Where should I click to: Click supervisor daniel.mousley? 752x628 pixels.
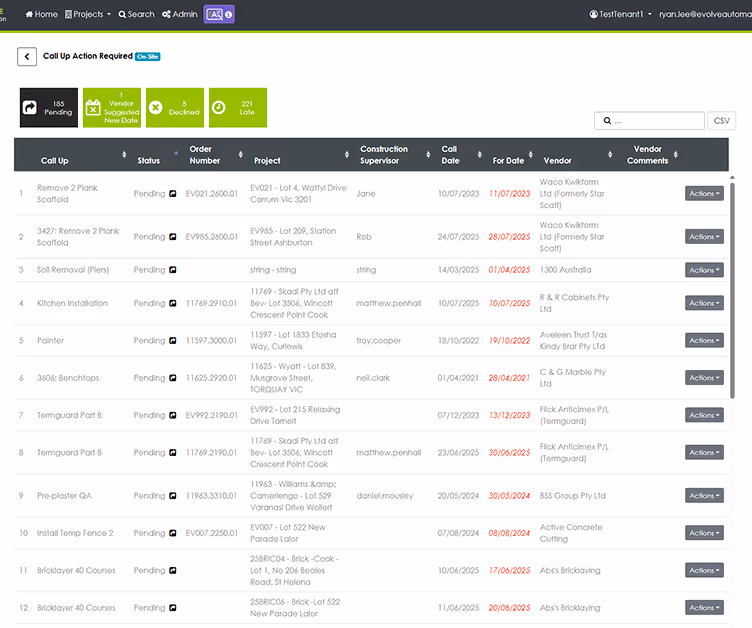point(385,496)
